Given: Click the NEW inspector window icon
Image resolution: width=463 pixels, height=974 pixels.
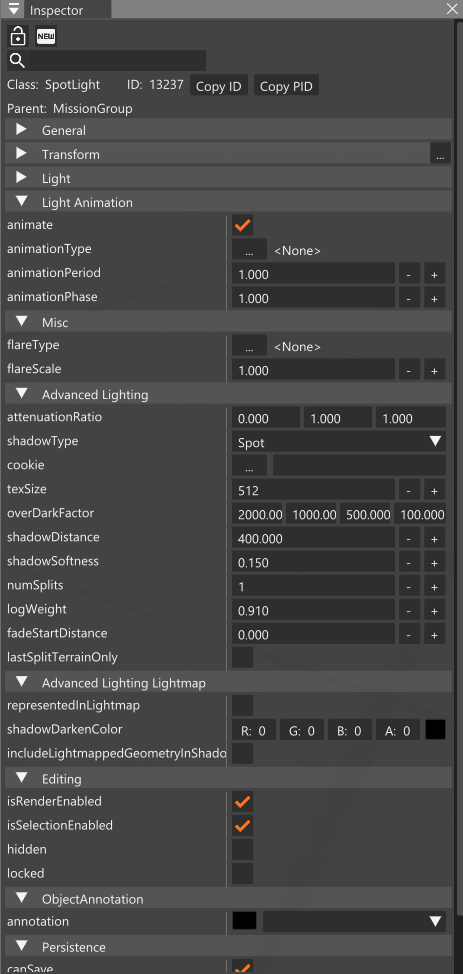Looking at the screenshot, I should 45,37.
